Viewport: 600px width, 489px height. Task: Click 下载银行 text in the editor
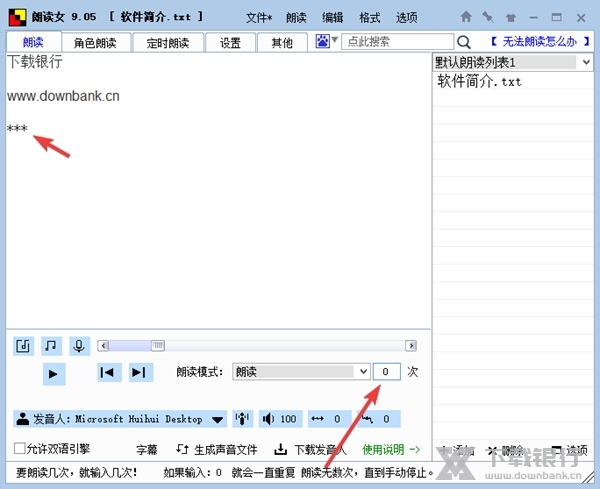pyautogui.click(x=34, y=62)
